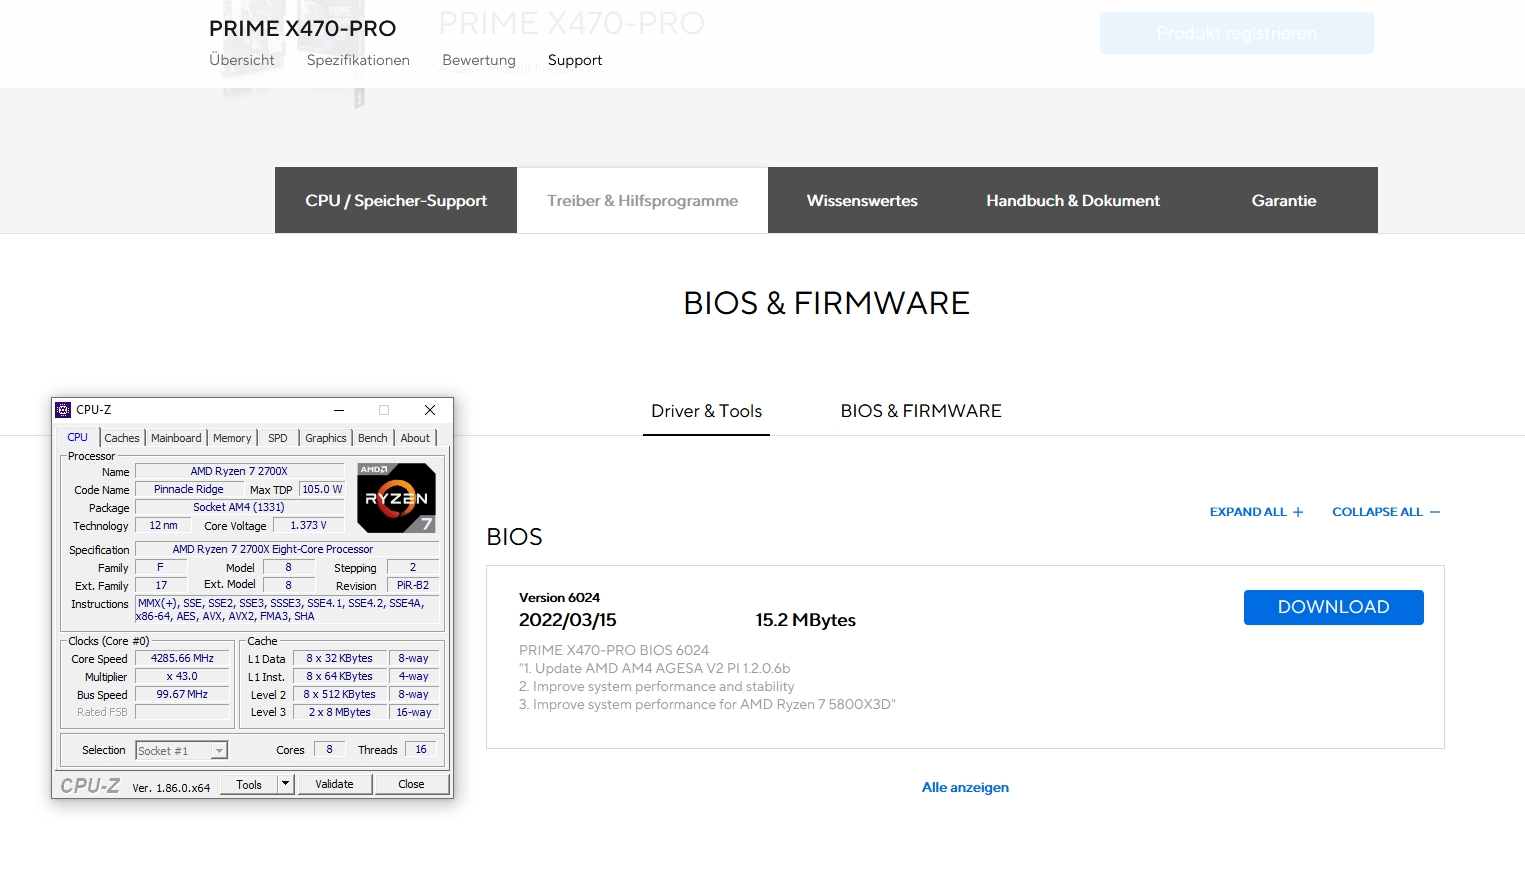Open the Spezifikationen page link
1525x885 pixels.
358,60
